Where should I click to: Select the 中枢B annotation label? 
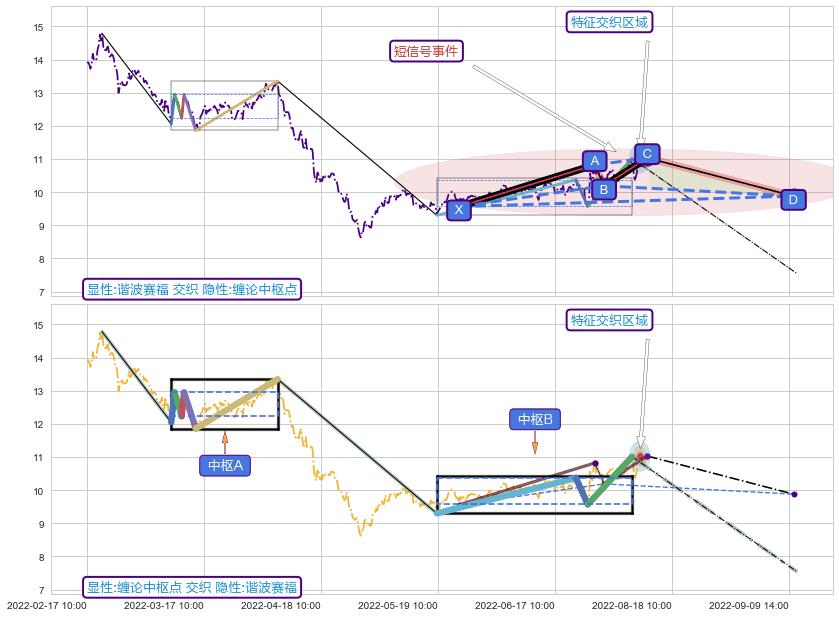pyautogui.click(x=535, y=418)
